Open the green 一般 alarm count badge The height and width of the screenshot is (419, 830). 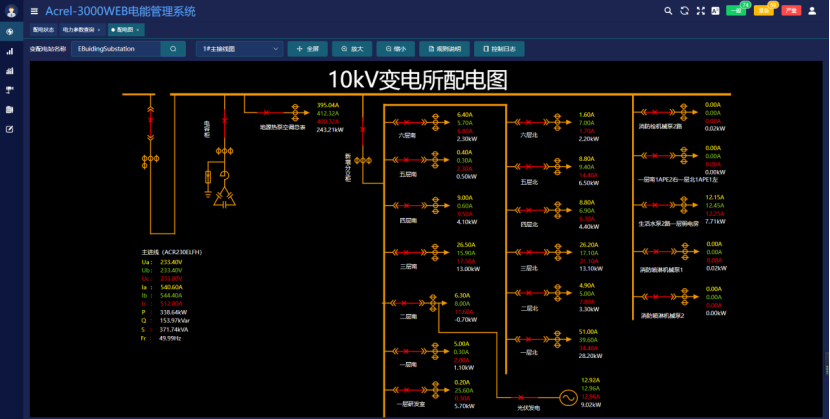pyautogui.click(x=737, y=11)
